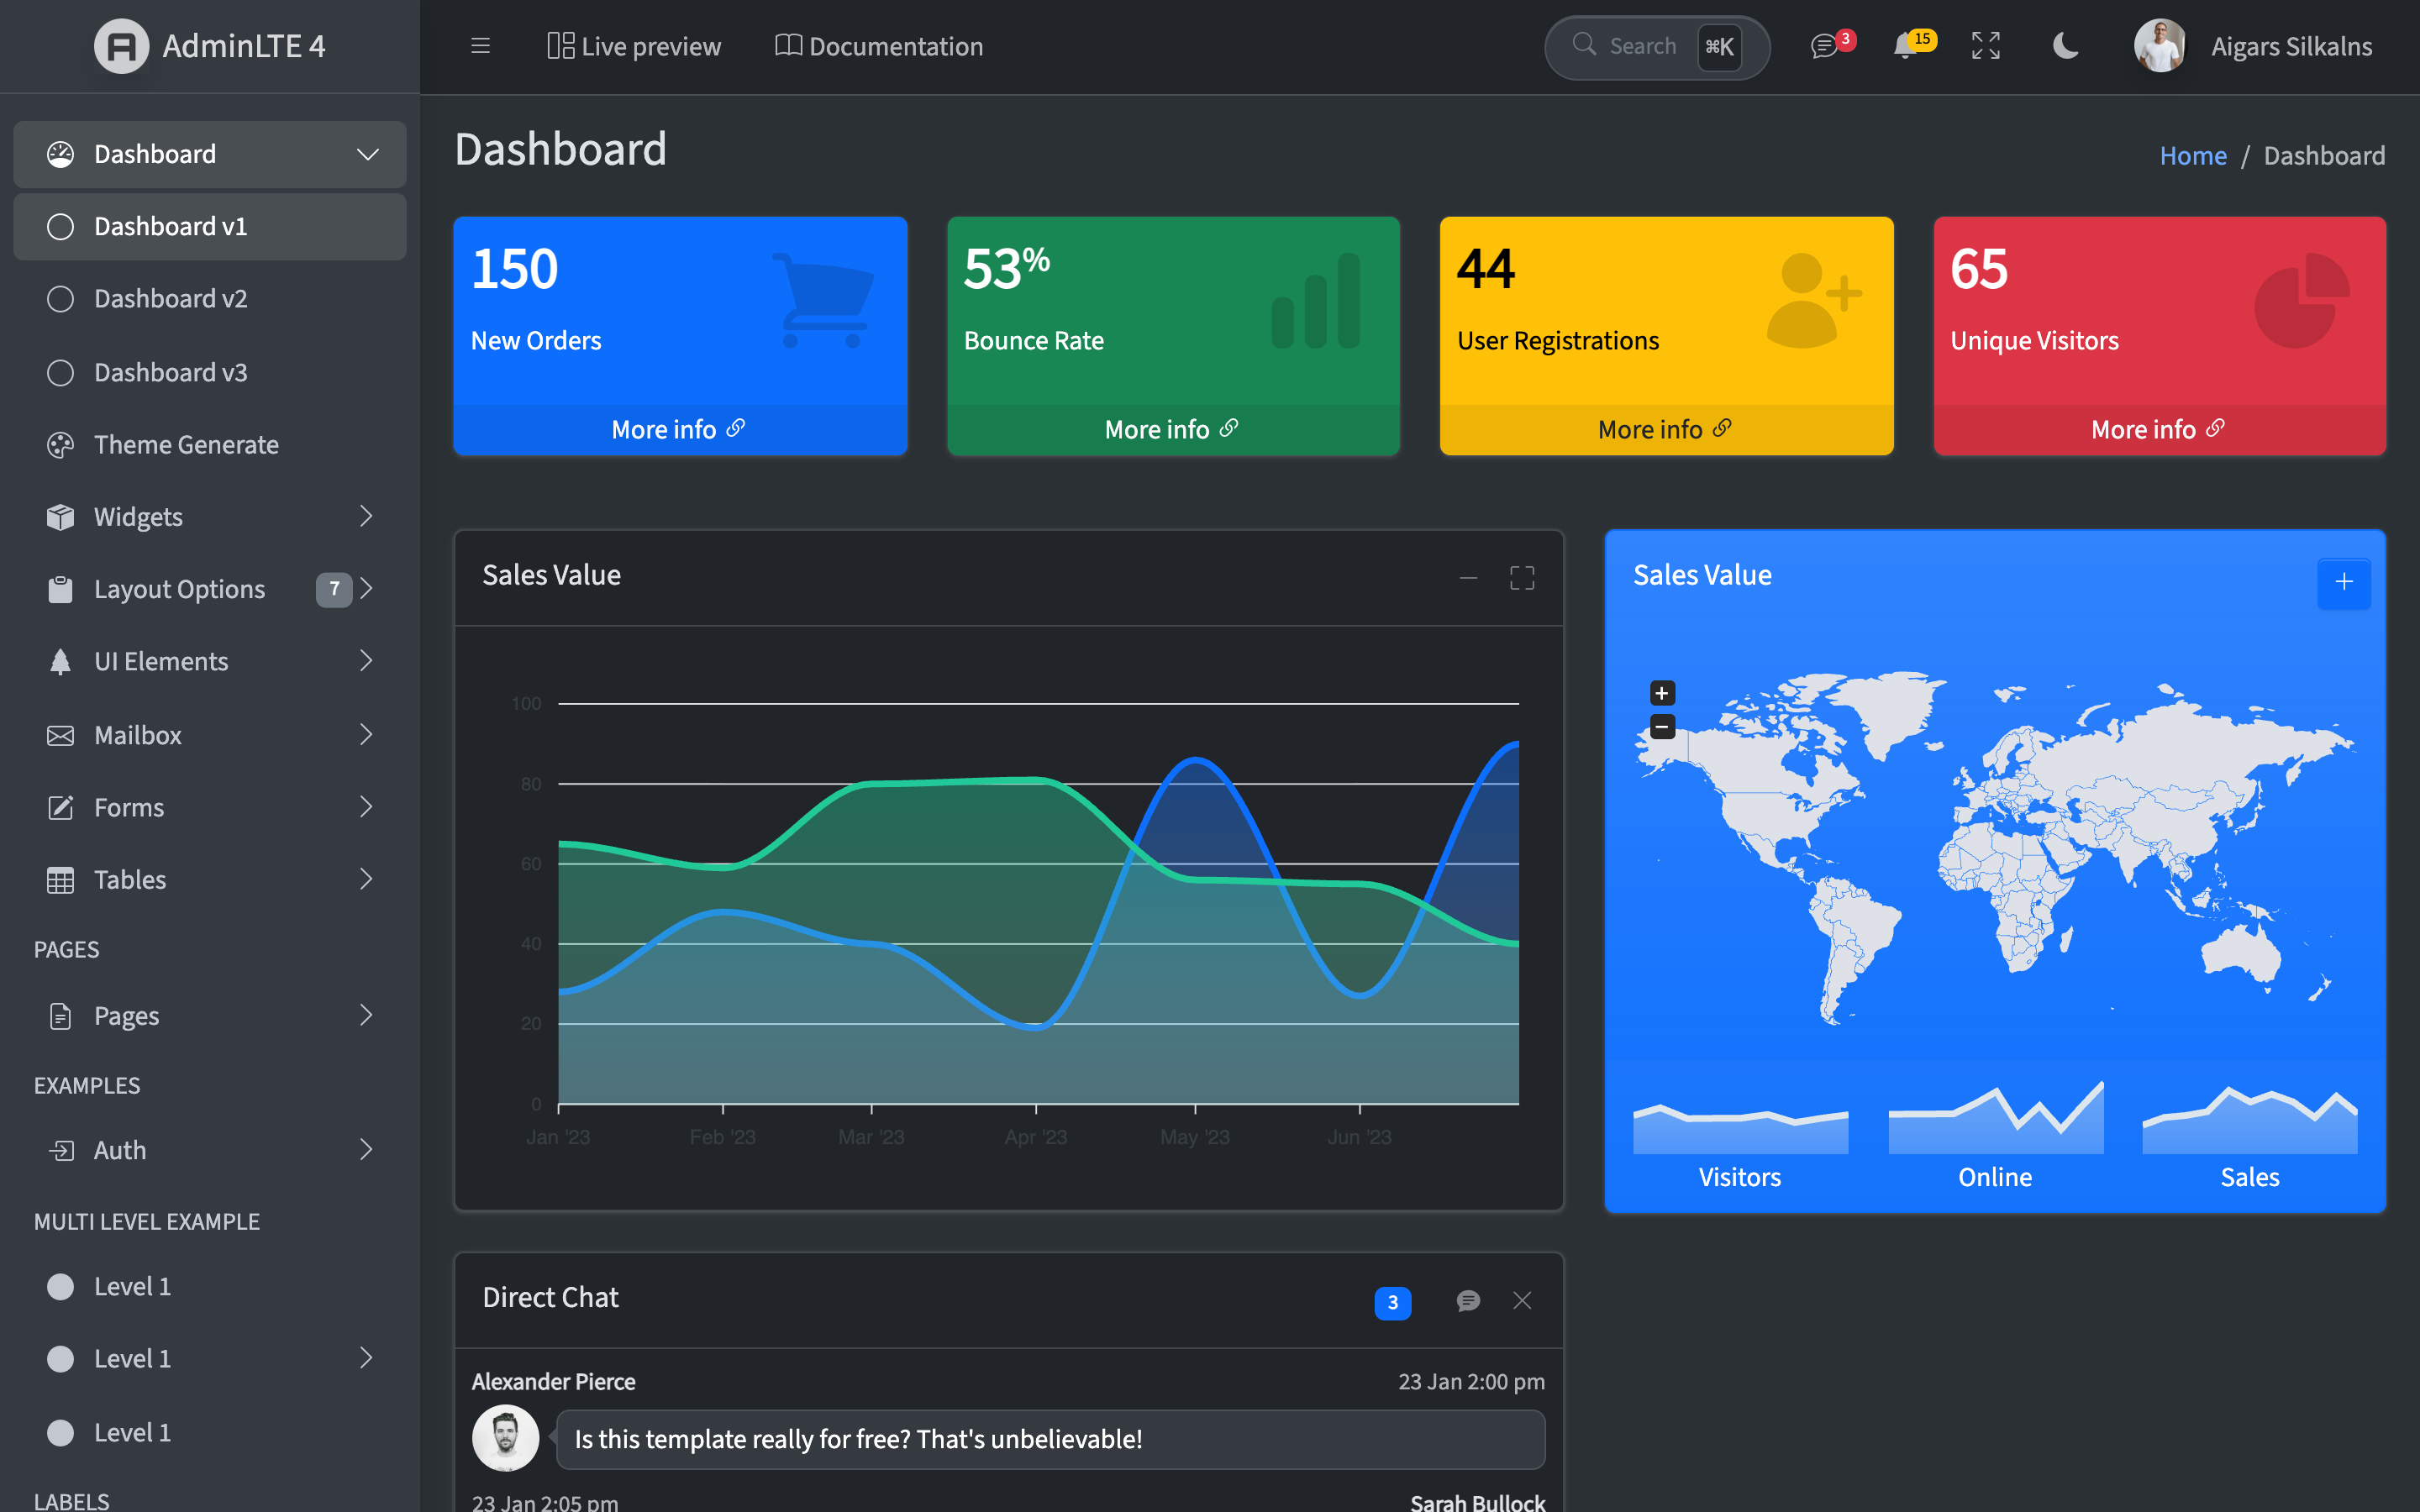This screenshot has width=2420, height=1512.
Task: Open Theme Generate menu item
Action: [210, 445]
